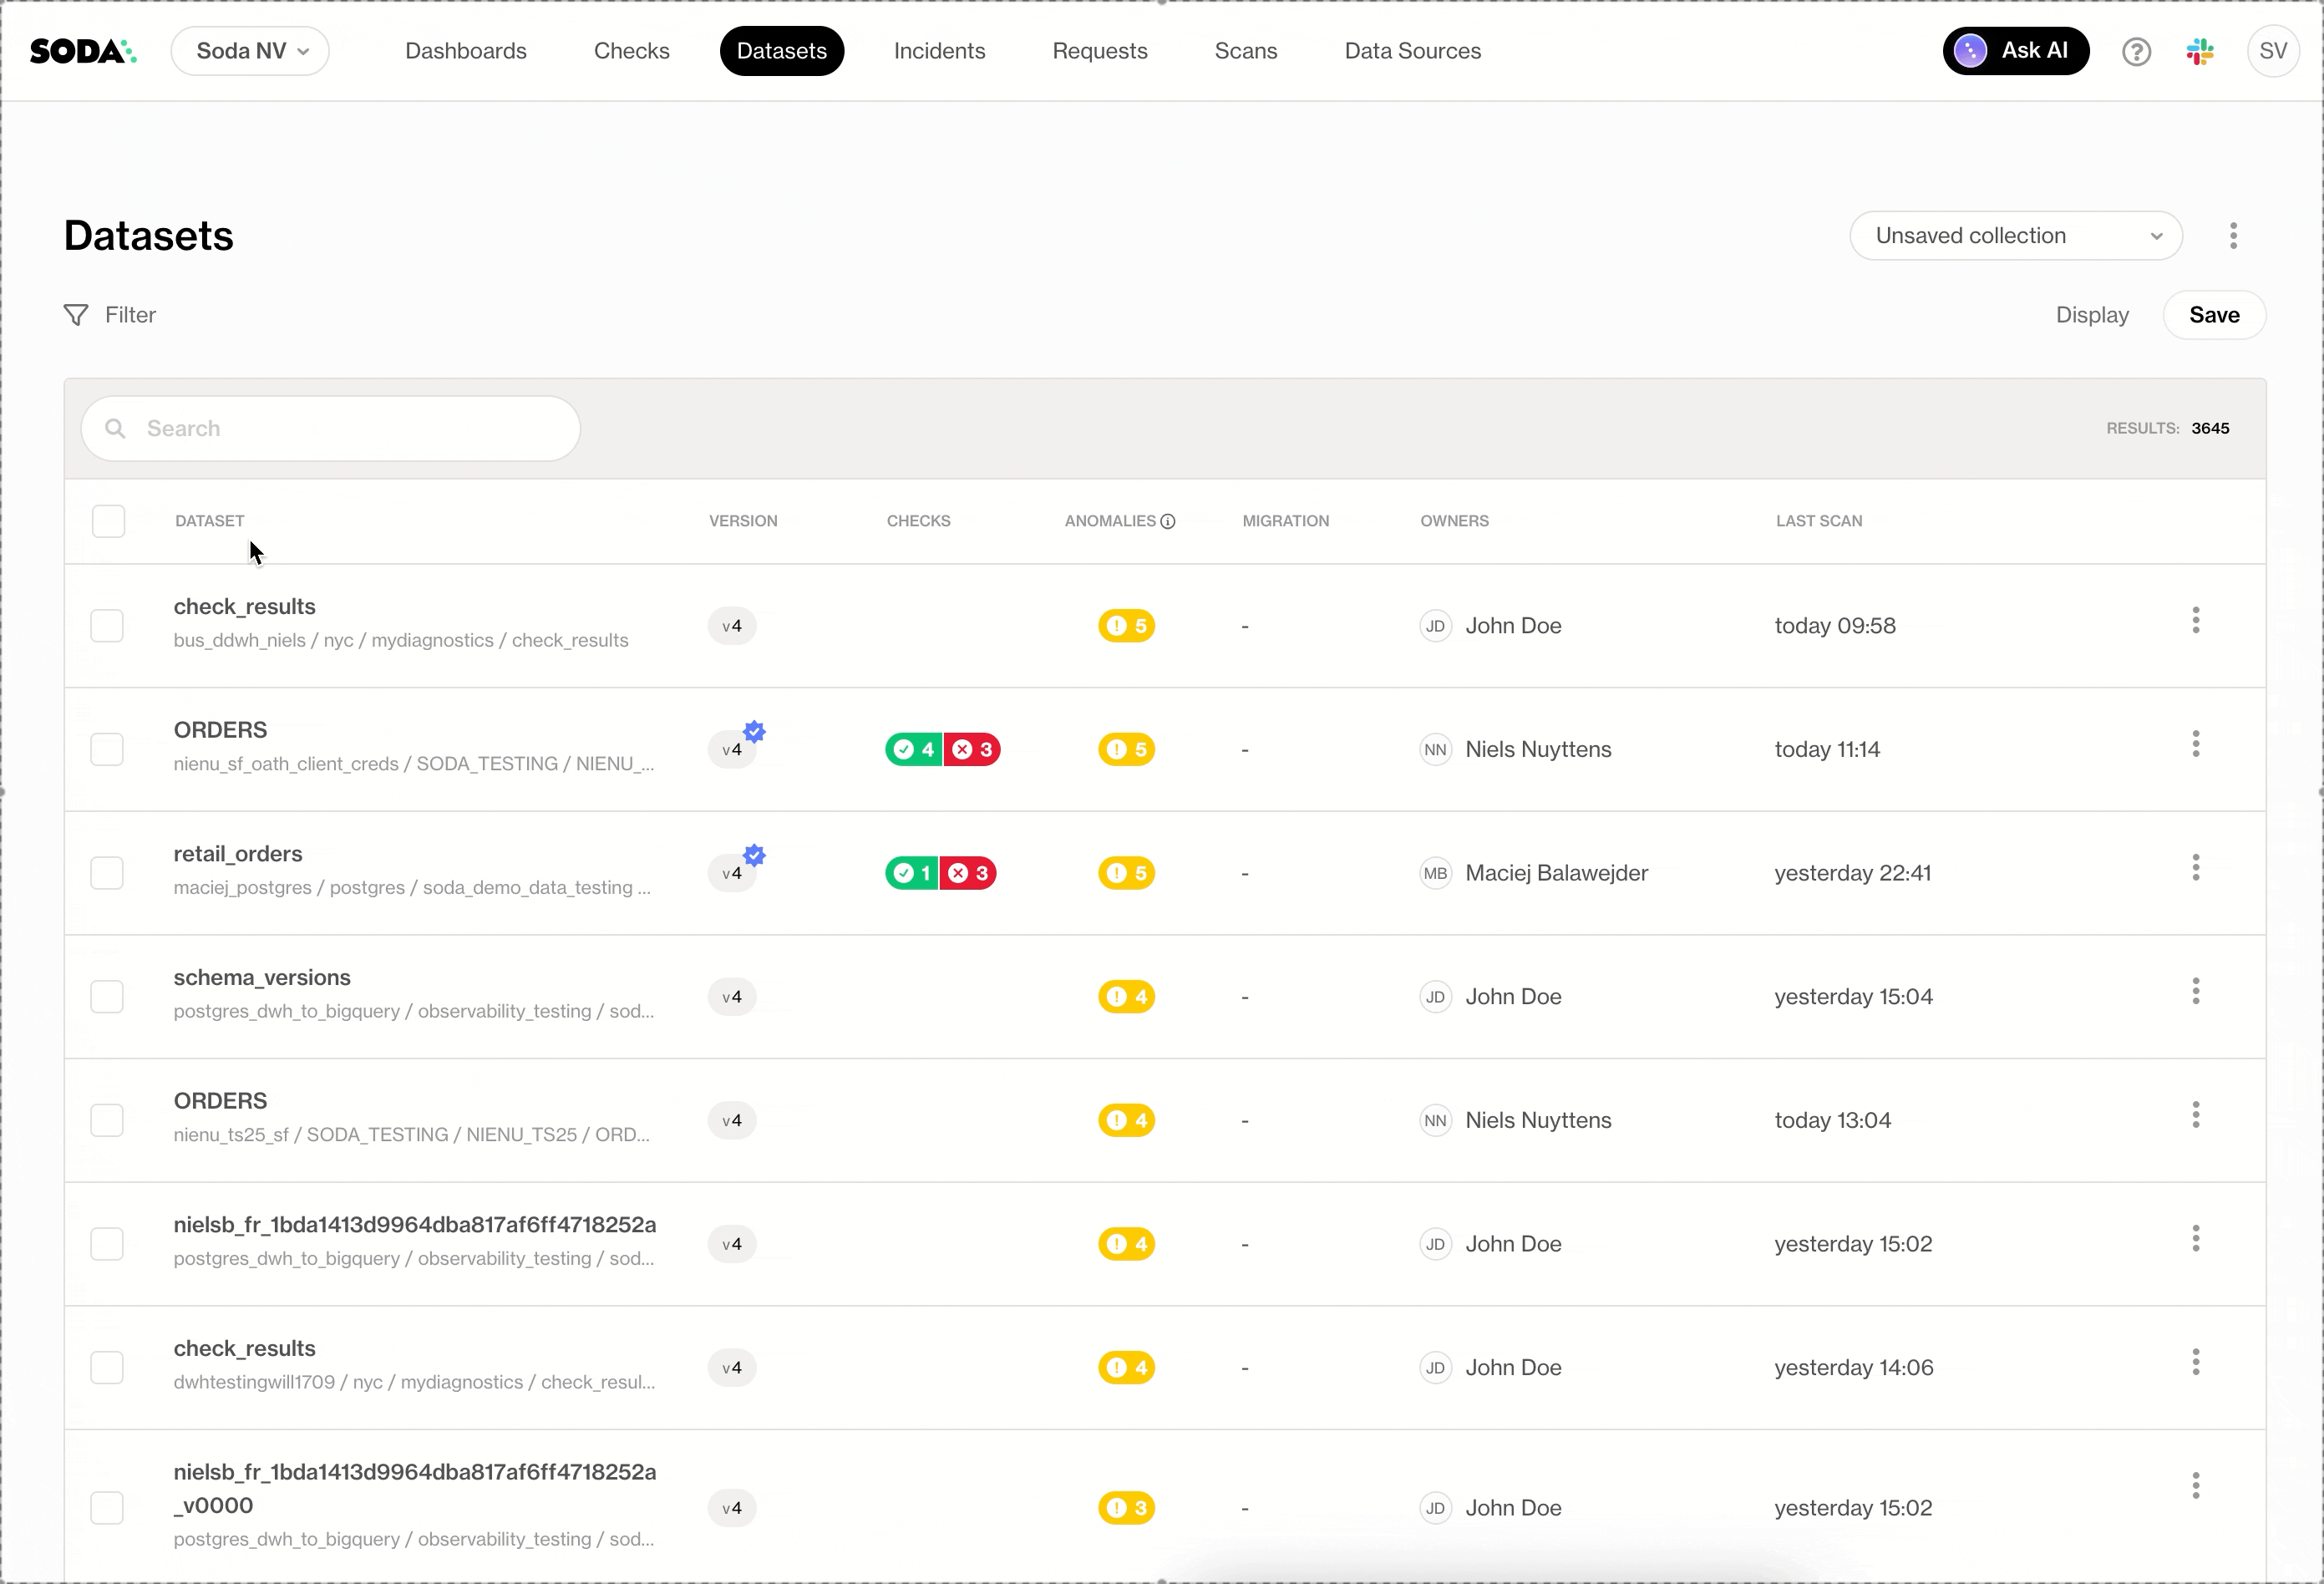Click the Slack integration icon
Screen dimensions: 2324x1584
pos(2199,51)
